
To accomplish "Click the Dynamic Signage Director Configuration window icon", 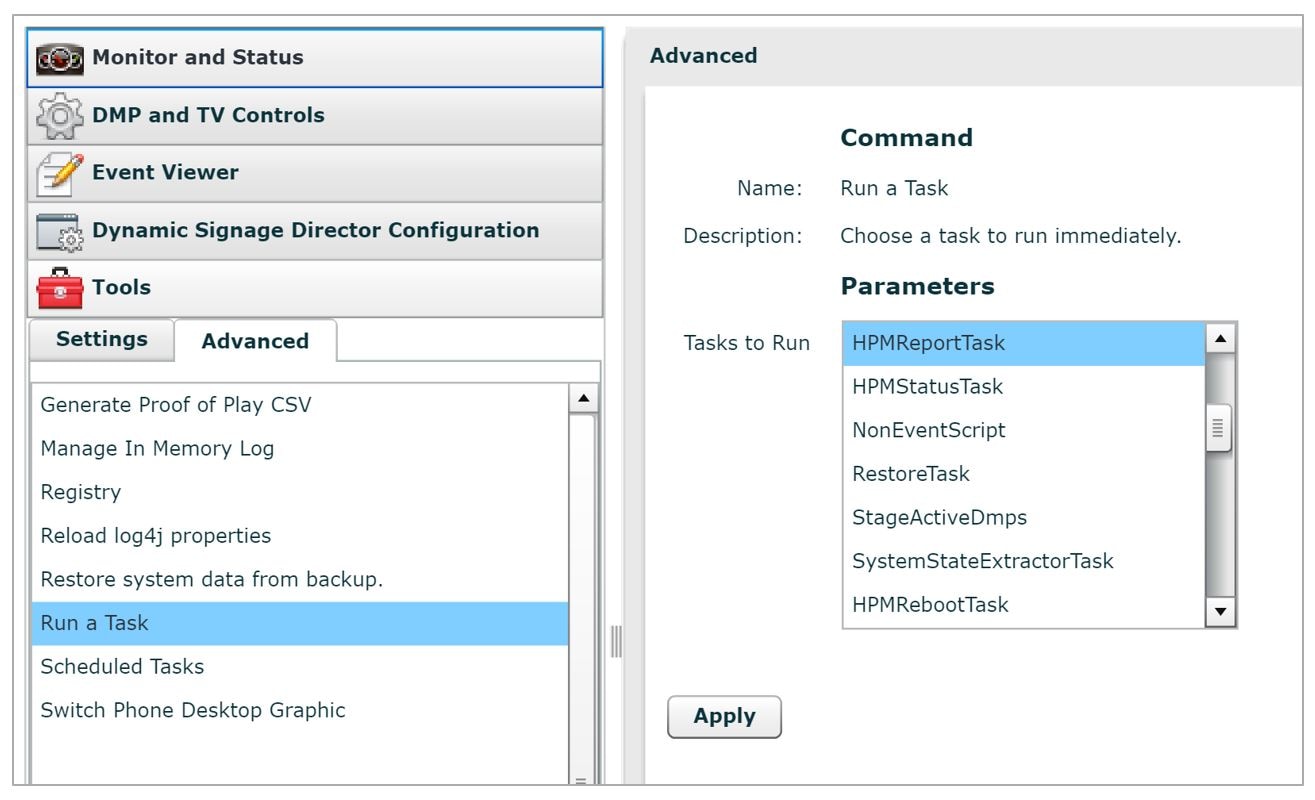I will [60, 232].
